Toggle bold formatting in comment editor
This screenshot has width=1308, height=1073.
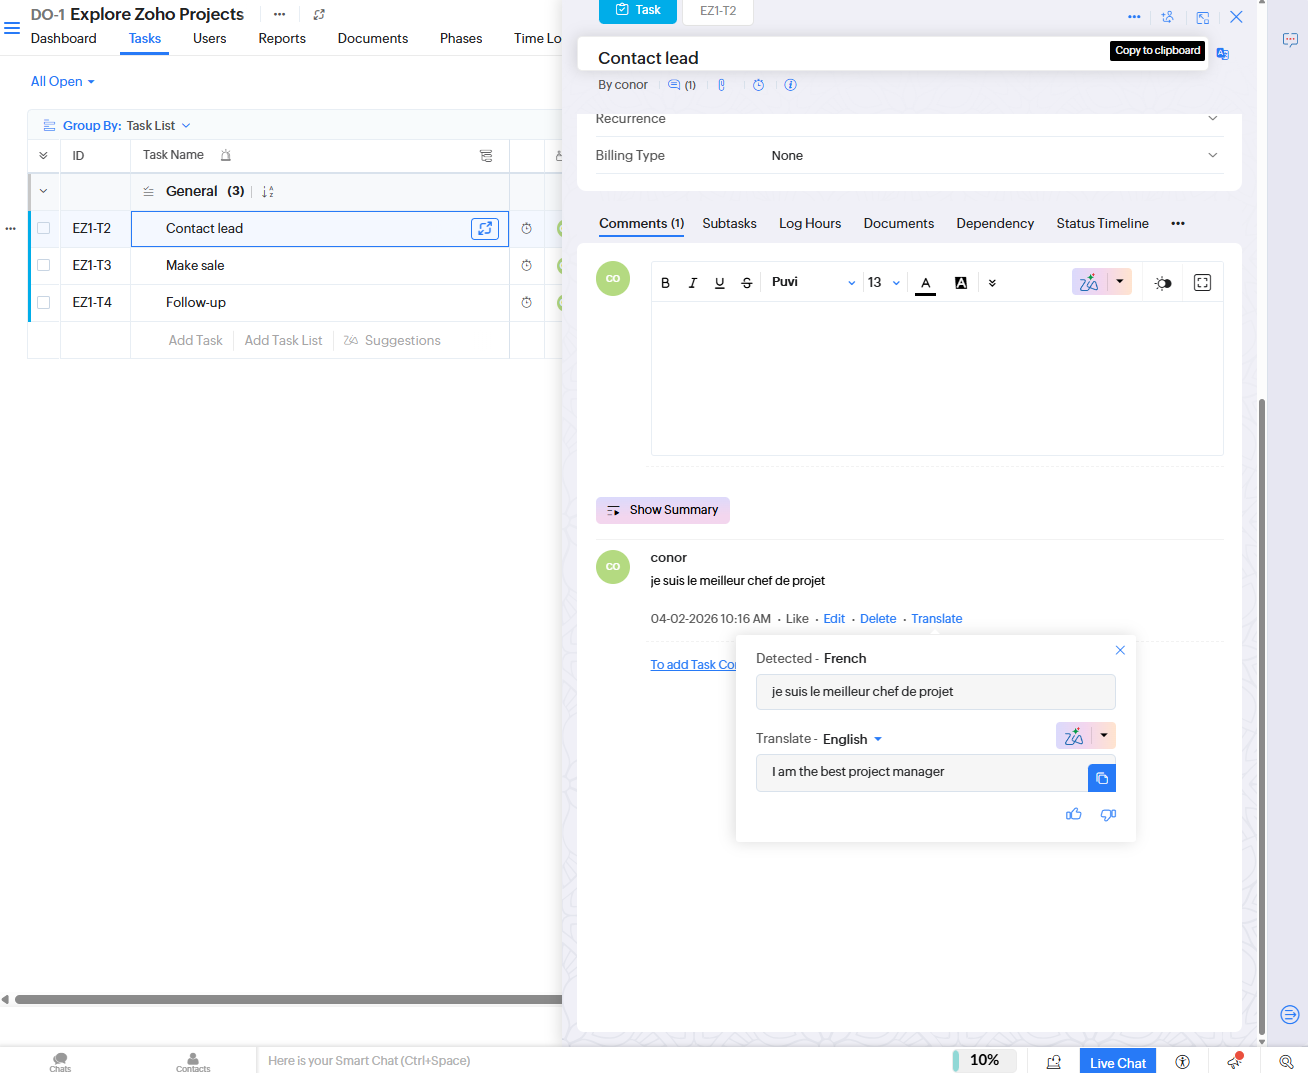(x=665, y=283)
